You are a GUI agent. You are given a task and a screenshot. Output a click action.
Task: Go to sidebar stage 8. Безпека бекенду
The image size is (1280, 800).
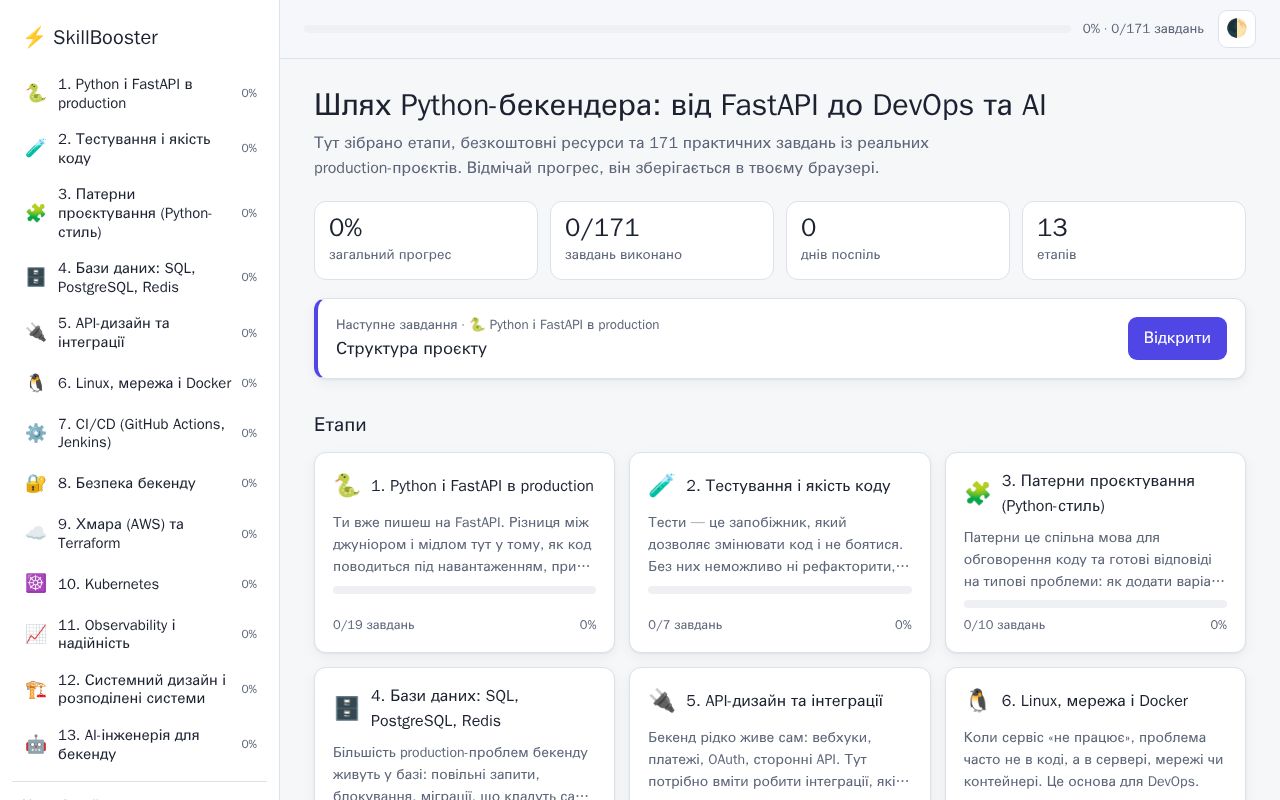[x=140, y=483]
